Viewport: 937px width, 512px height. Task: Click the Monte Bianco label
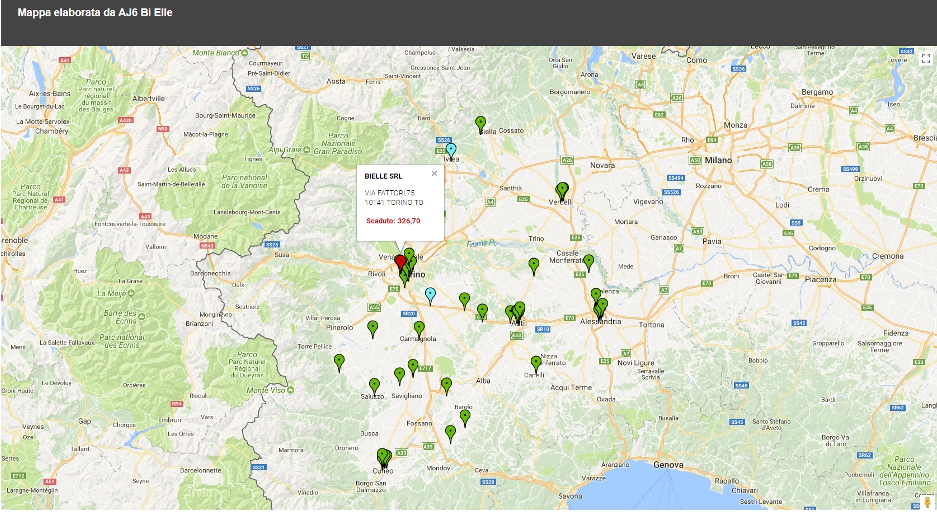pos(216,53)
